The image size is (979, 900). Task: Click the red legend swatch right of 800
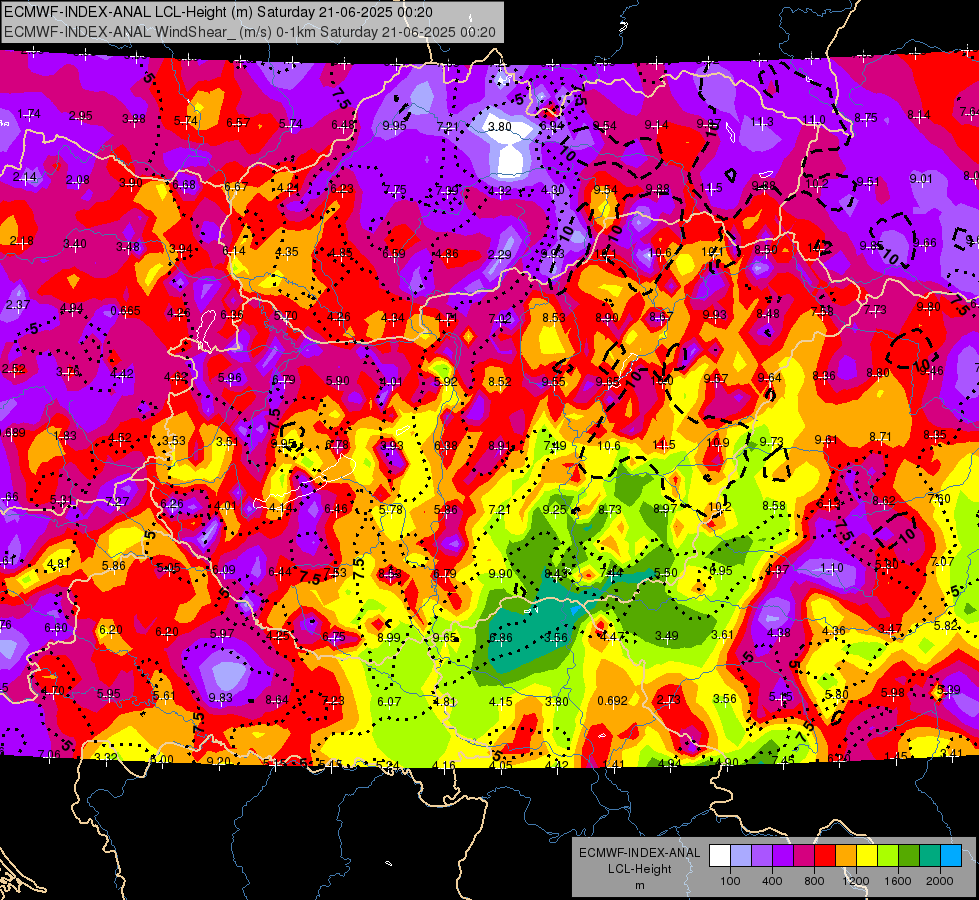(x=825, y=856)
